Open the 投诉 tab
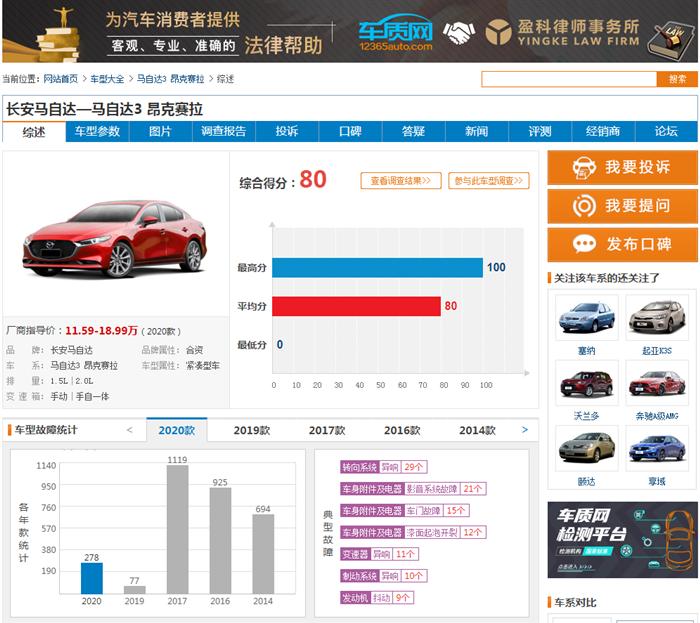700x623 pixels. [287, 131]
